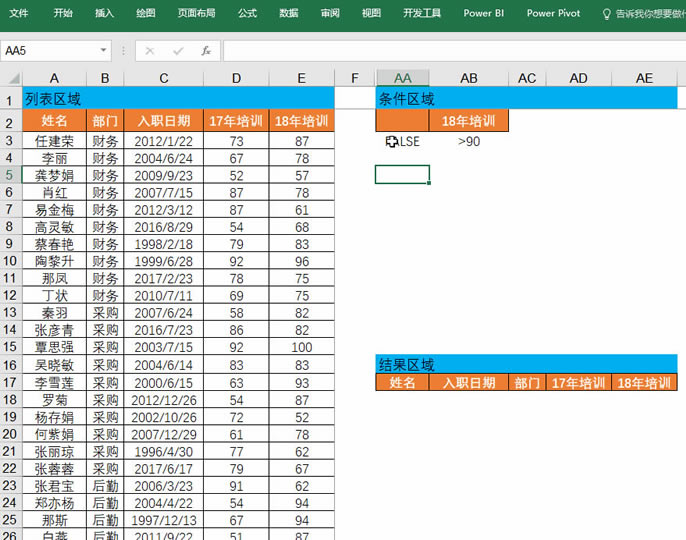This screenshot has width=686, height=540.
Task: Select column D header
Action: (x=236, y=78)
